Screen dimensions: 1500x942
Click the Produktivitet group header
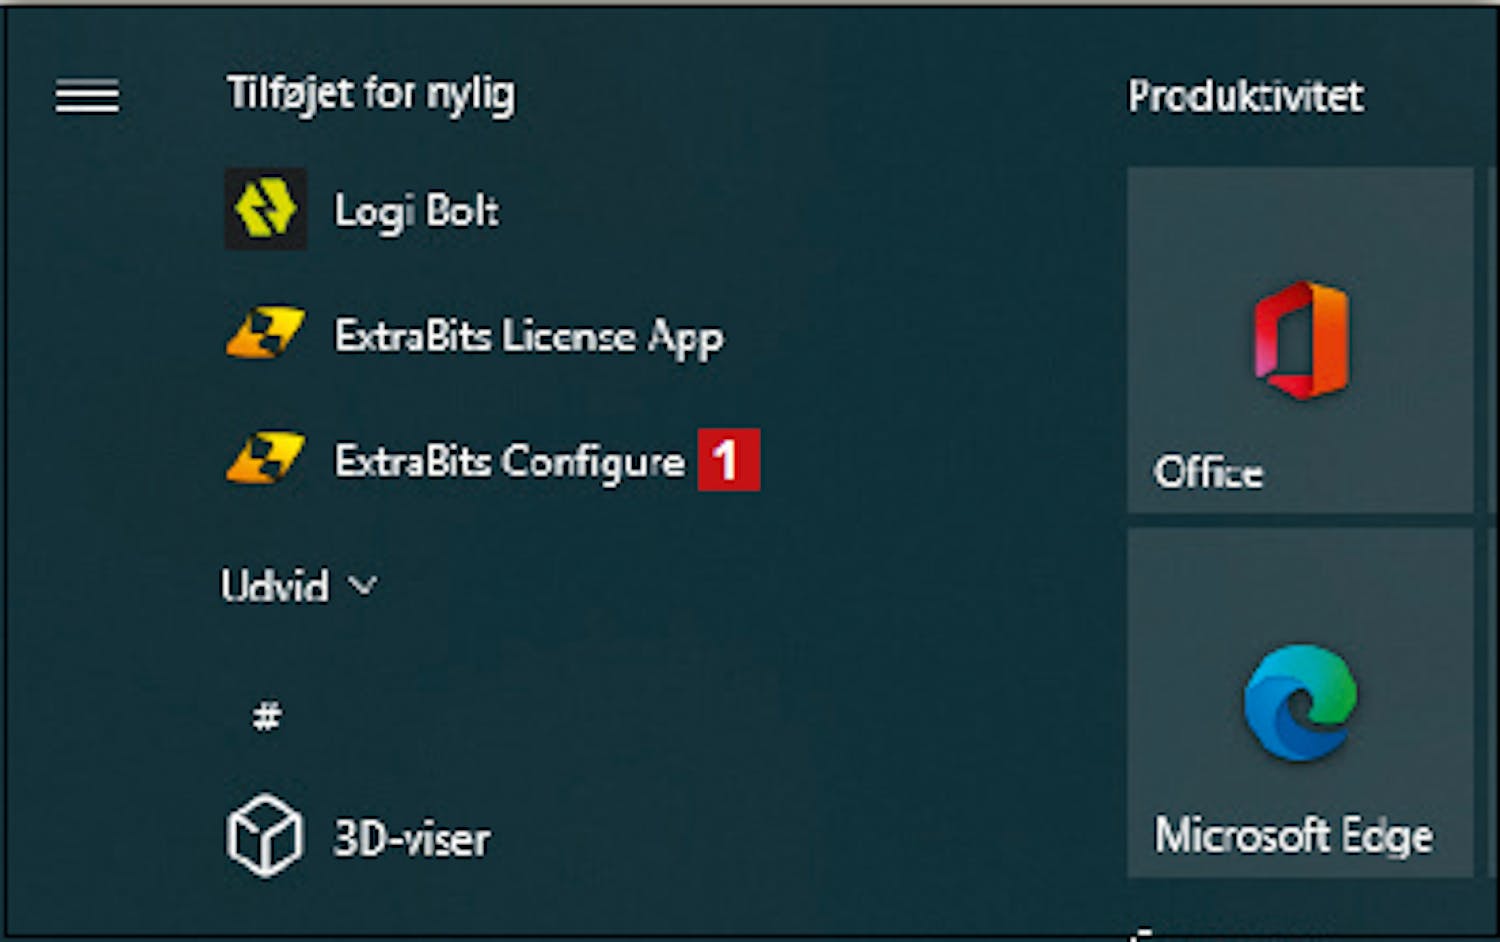pyautogui.click(x=1246, y=96)
